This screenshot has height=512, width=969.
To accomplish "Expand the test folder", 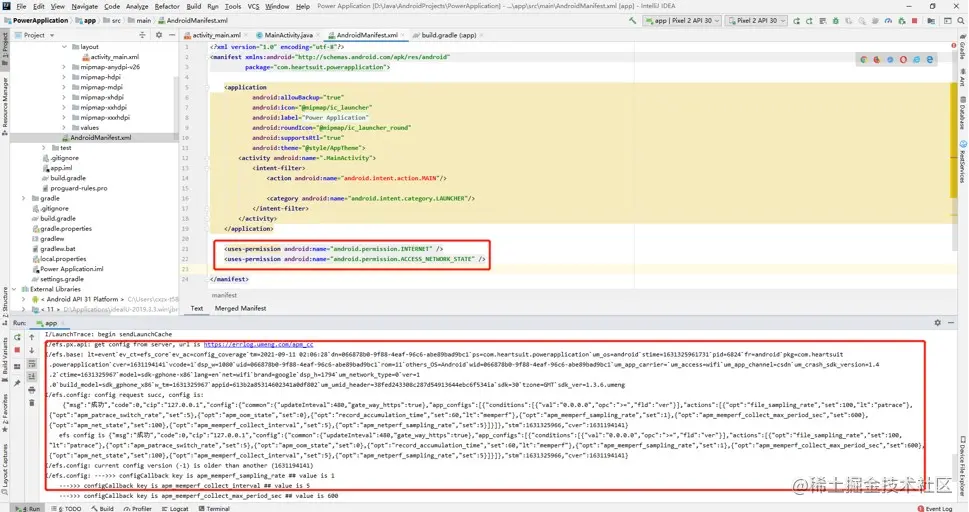I will pos(44,148).
